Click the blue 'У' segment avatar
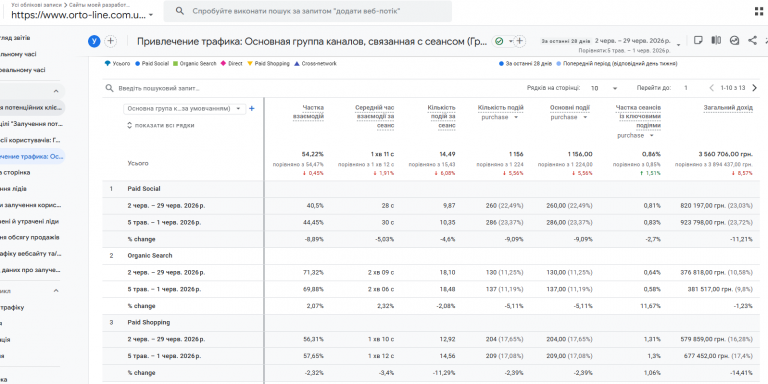 pyautogui.click(x=94, y=42)
